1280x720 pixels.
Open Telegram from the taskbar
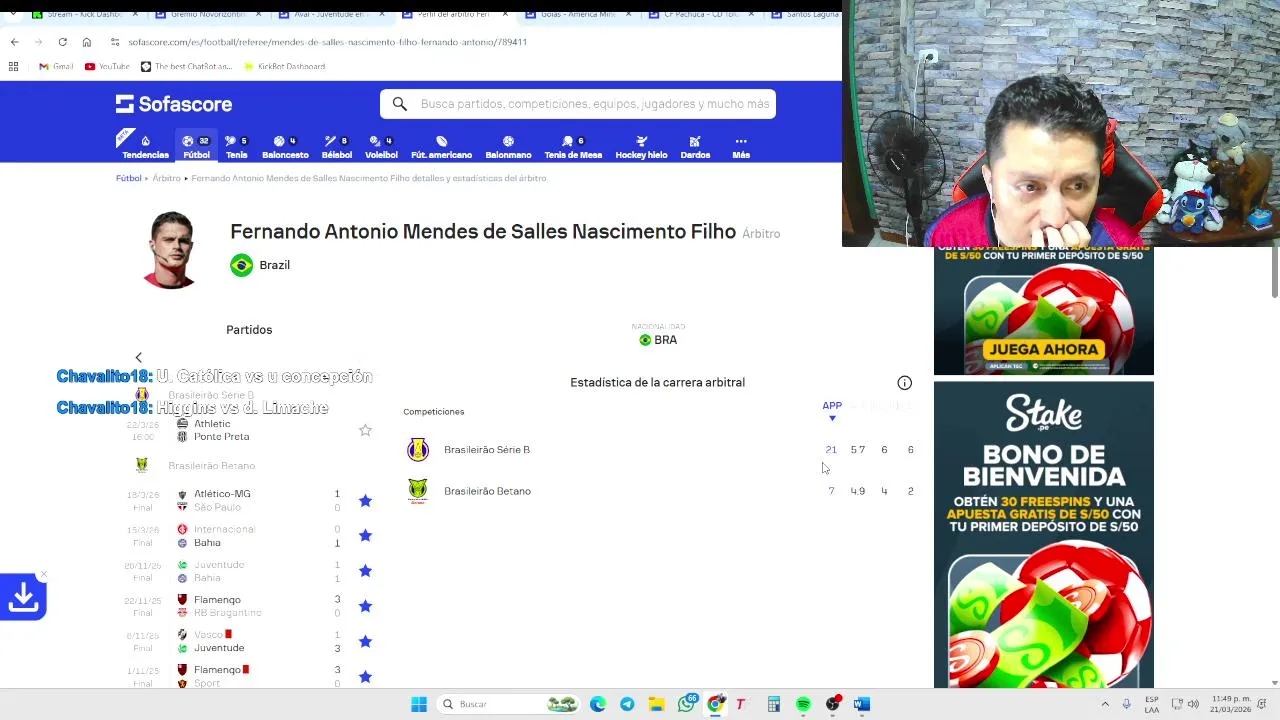(x=627, y=704)
